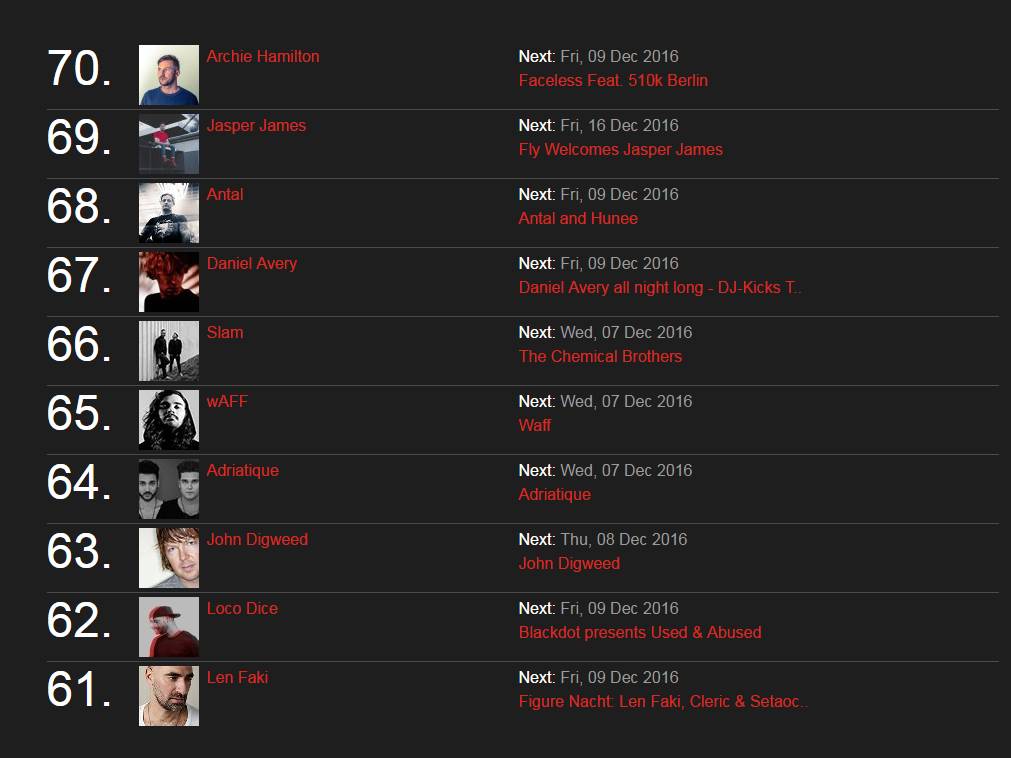1011x758 pixels.
Task: Click John Digweed's profile picture
Action: [168, 558]
